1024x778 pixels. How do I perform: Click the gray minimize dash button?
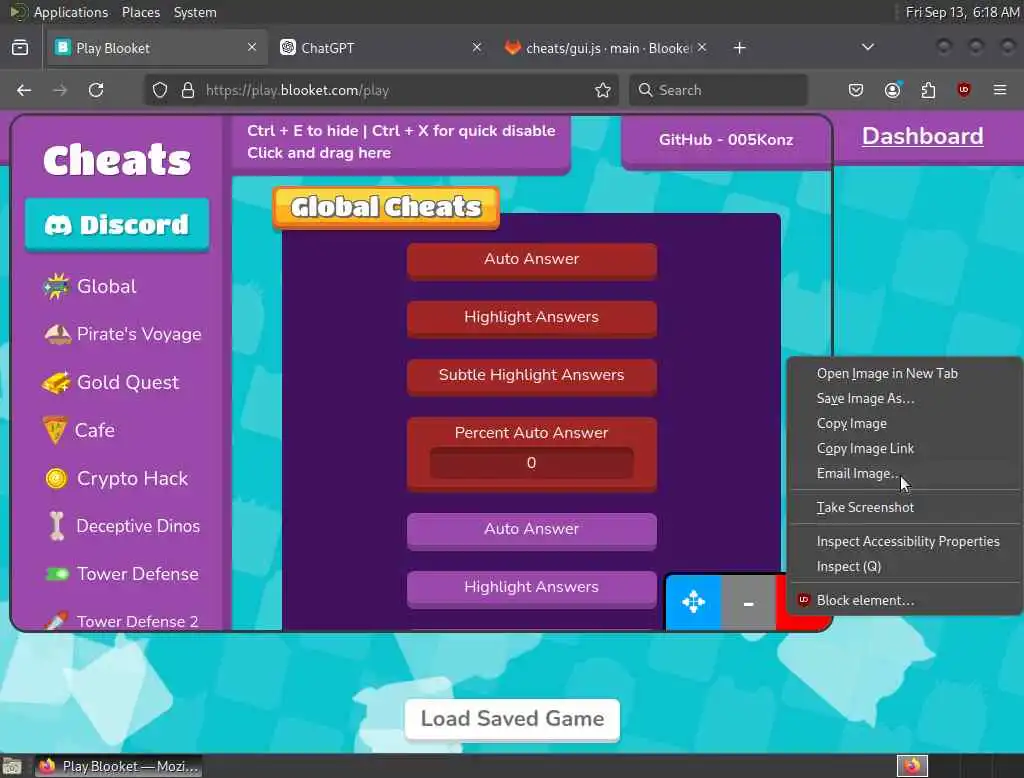point(748,602)
